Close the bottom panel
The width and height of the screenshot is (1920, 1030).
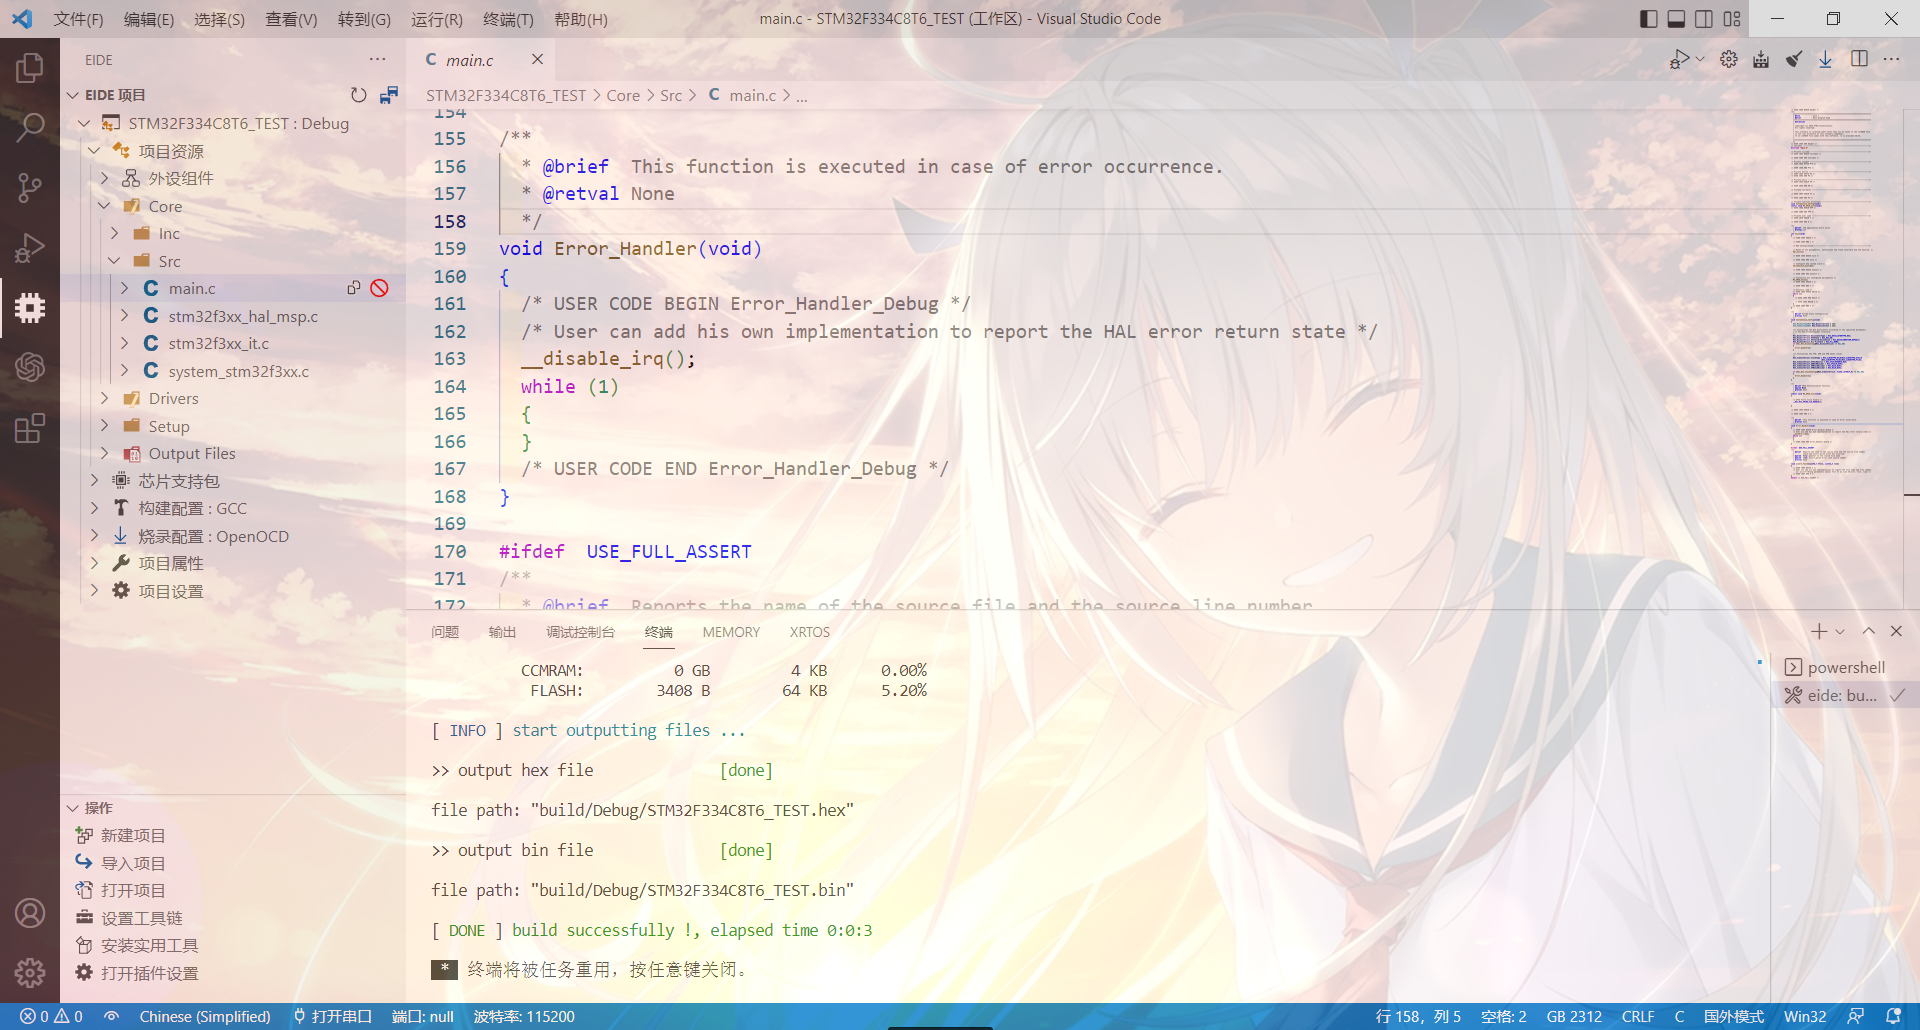(x=1896, y=631)
